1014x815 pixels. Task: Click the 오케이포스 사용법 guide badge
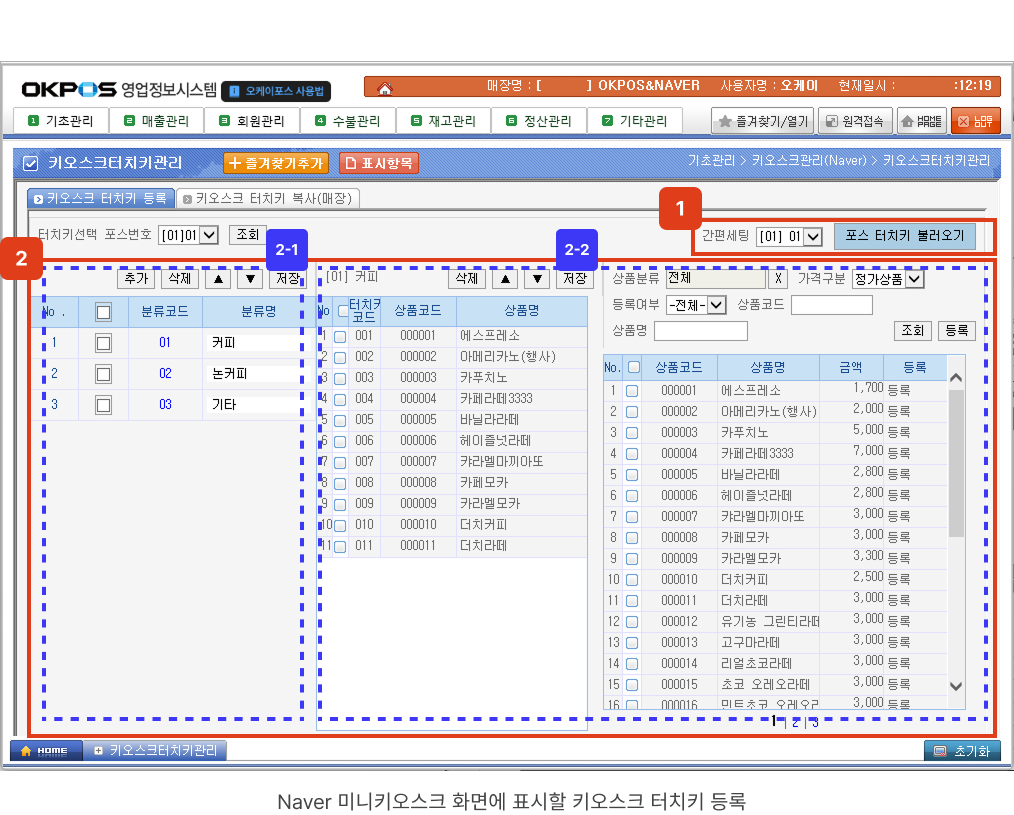tap(276, 91)
